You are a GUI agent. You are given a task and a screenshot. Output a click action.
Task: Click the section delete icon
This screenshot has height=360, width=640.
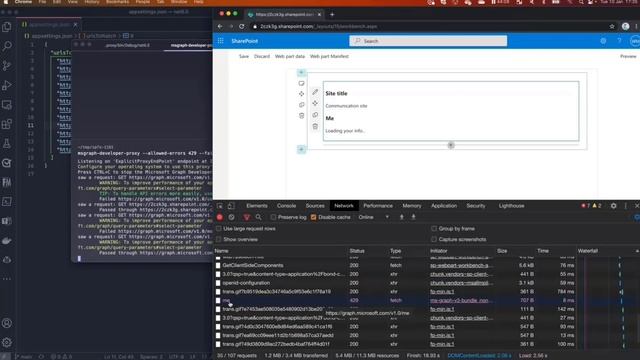(301, 116)
